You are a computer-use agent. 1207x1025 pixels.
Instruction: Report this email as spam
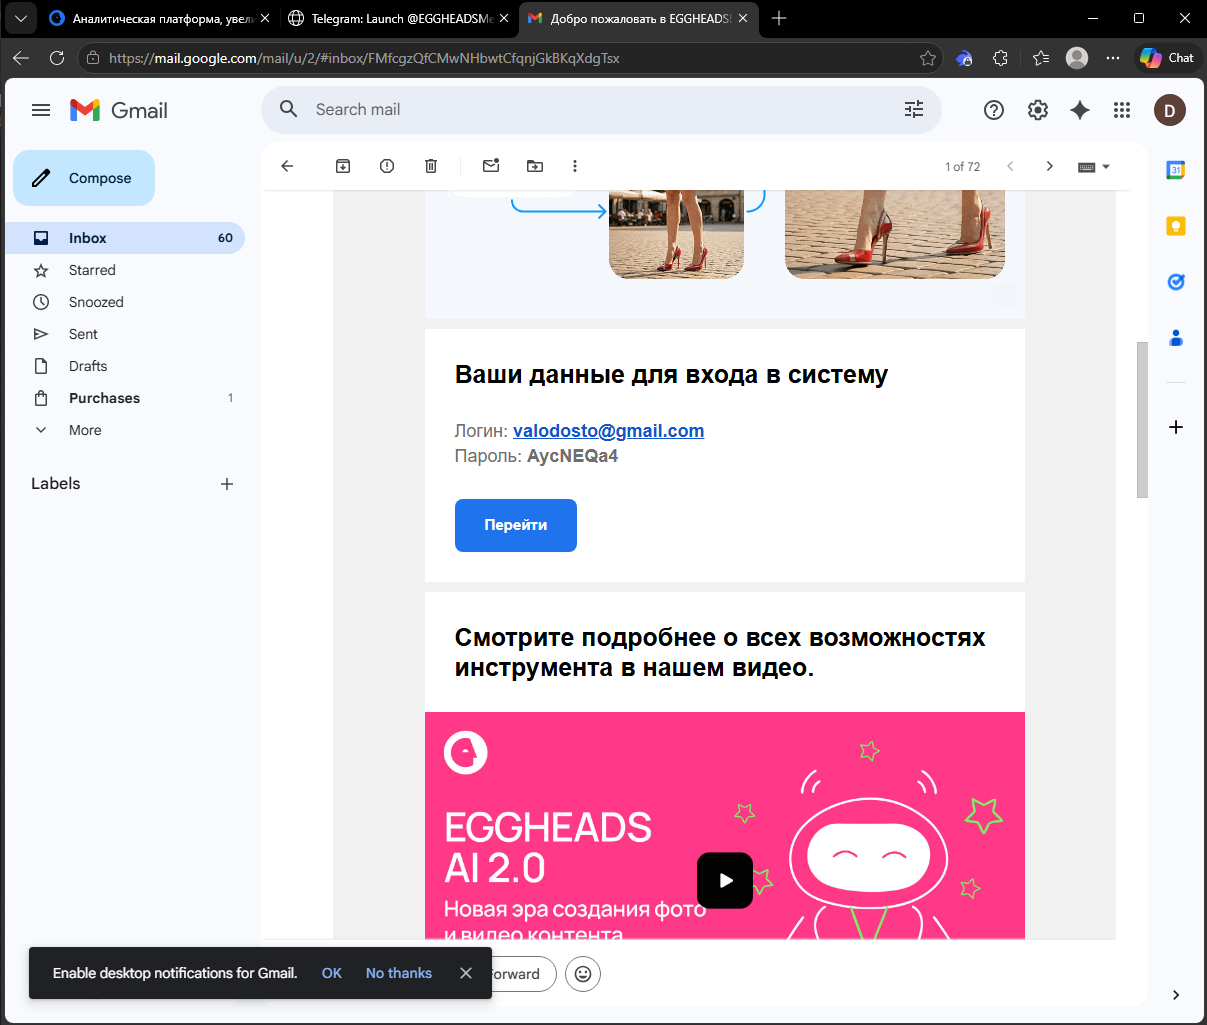(x=387, y=166)
